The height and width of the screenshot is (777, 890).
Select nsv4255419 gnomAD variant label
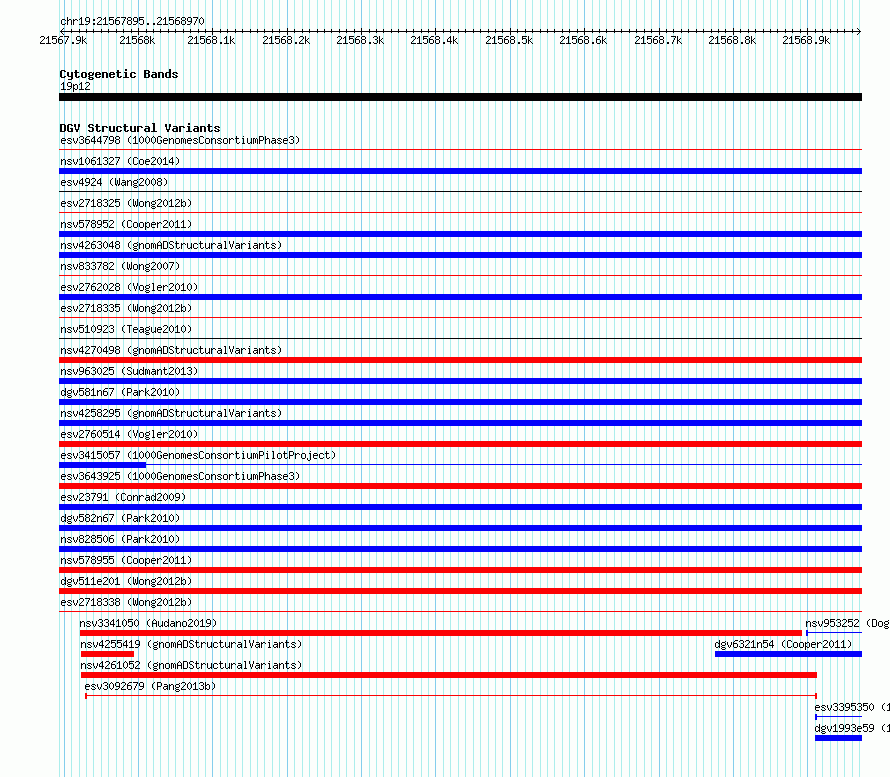(x=191, y=644)
